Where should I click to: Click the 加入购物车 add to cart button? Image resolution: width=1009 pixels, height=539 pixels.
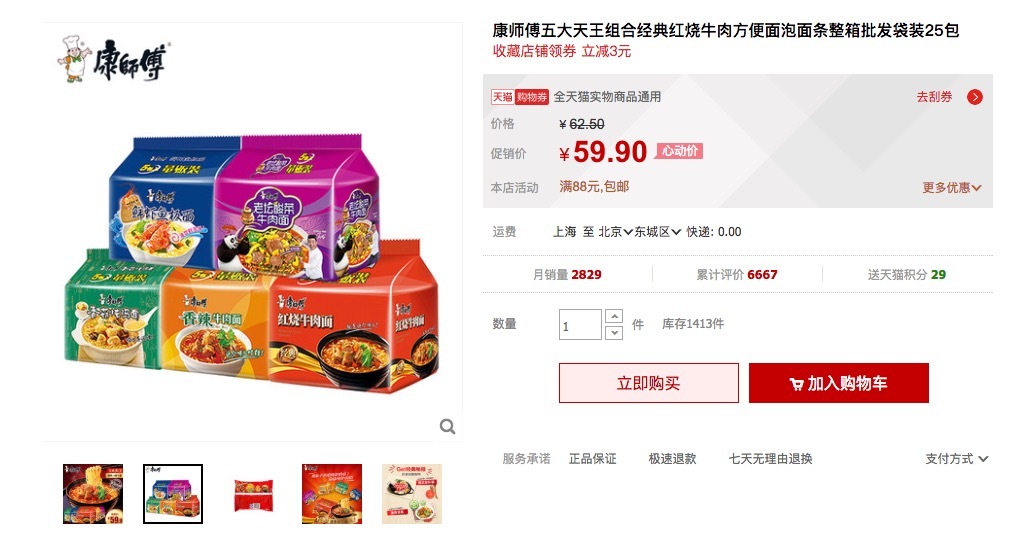(838, 383)
